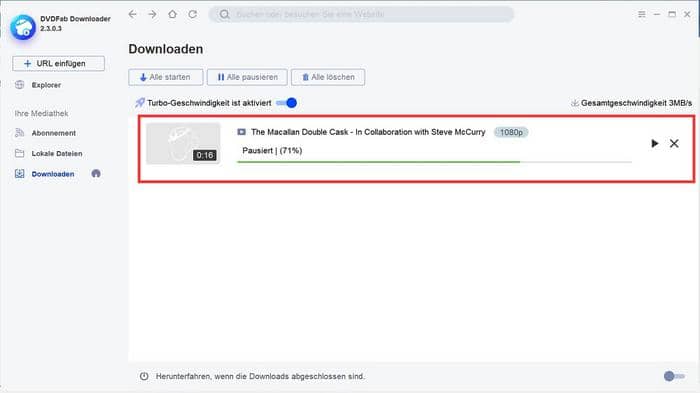Image resolution: width=700 pixels, height=393 pixels.
Task: Open the hamburger menu icon
Action: 642,14
